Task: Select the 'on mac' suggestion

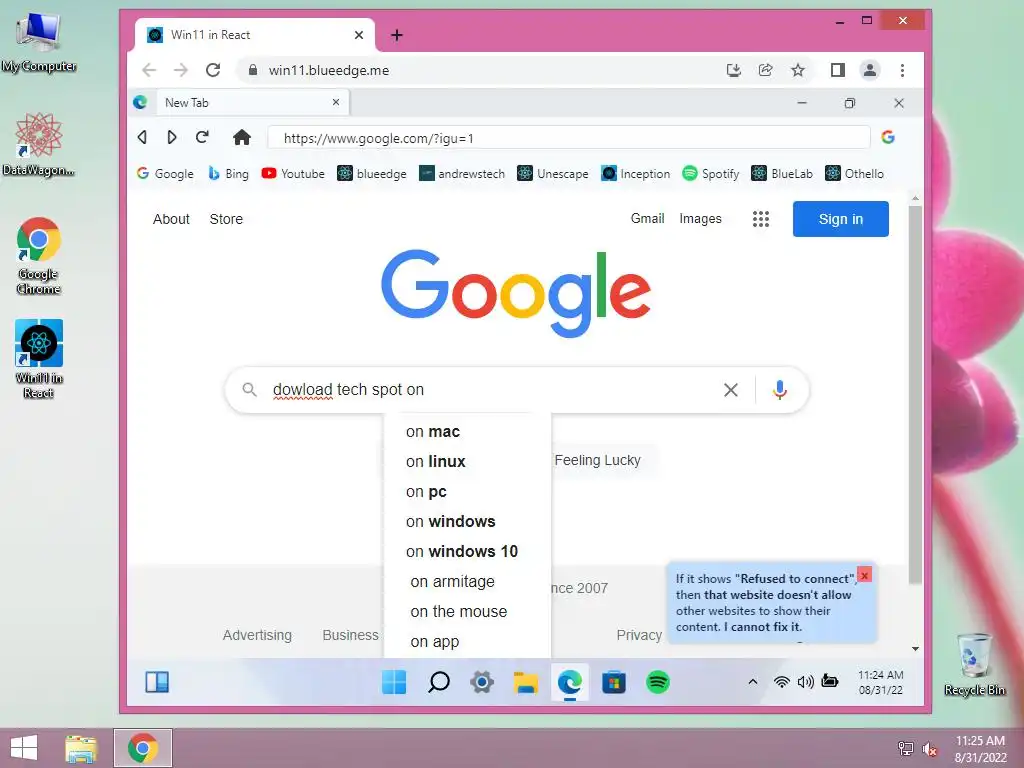Action: pyautogui.click(x=468, y=432)
